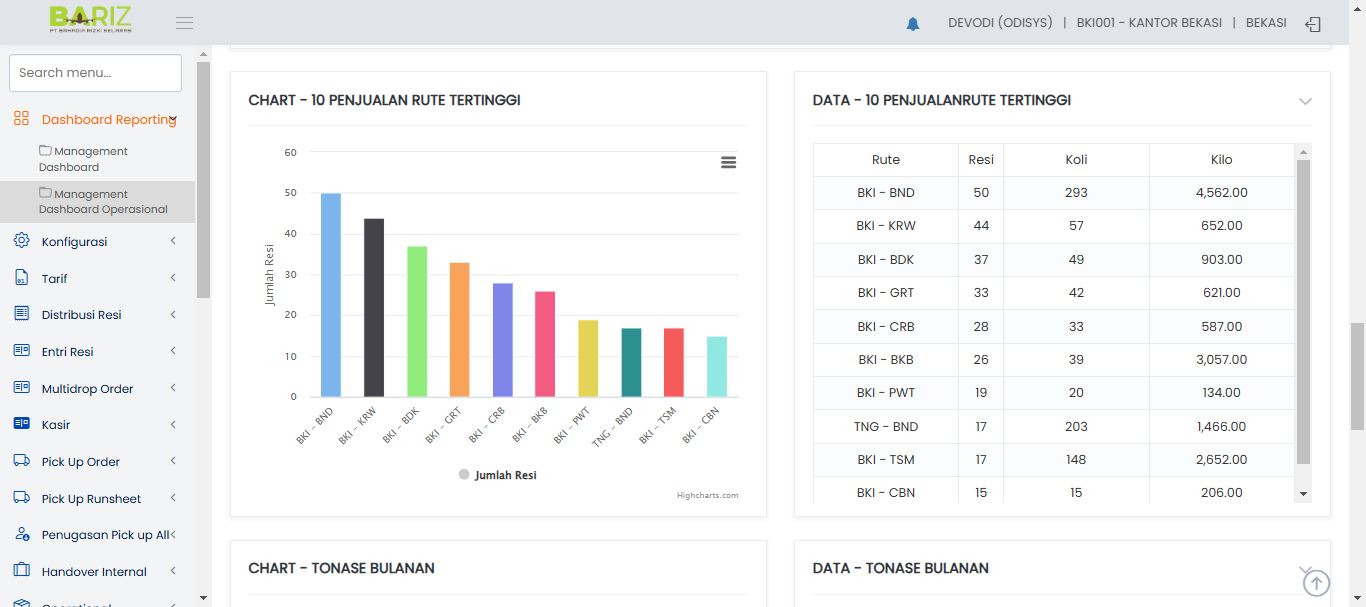Click the scroll-to-top arrow icon
The image size is (1366, 607).
1316,583
